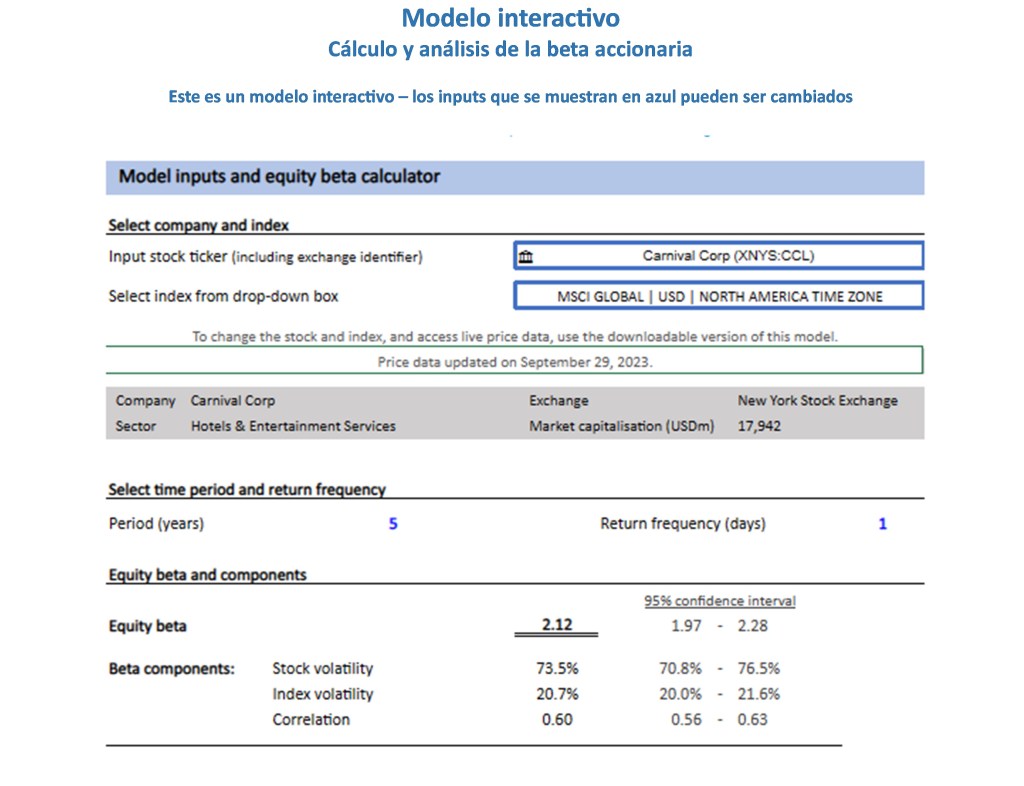
Task: Select the Hotels & Entertainment Services sector
Action: tap(293, 426)
